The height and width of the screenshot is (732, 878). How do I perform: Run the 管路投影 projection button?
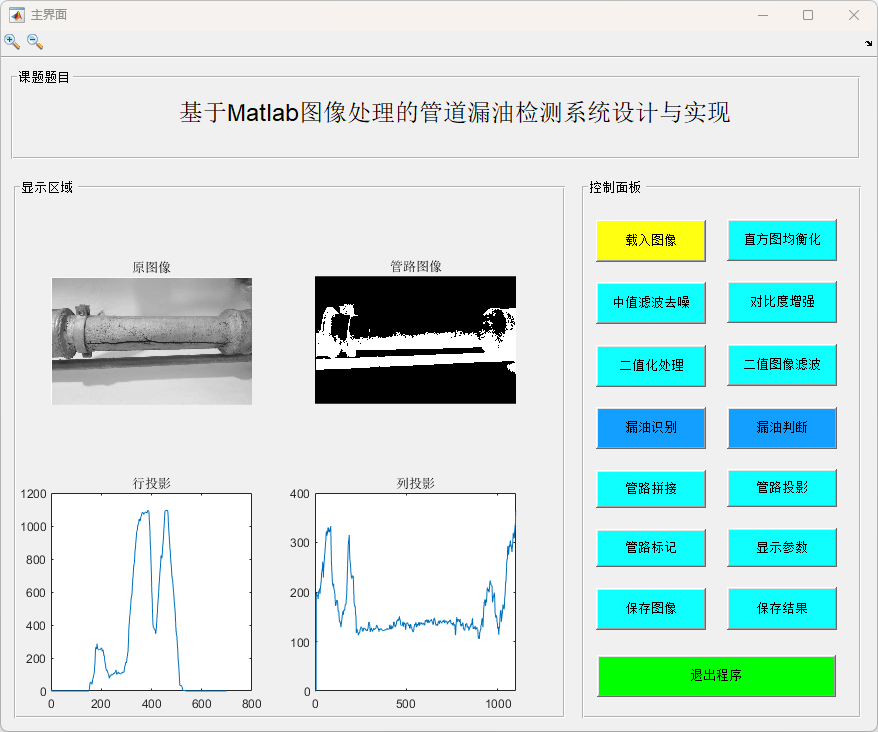(x=781, y=488)
